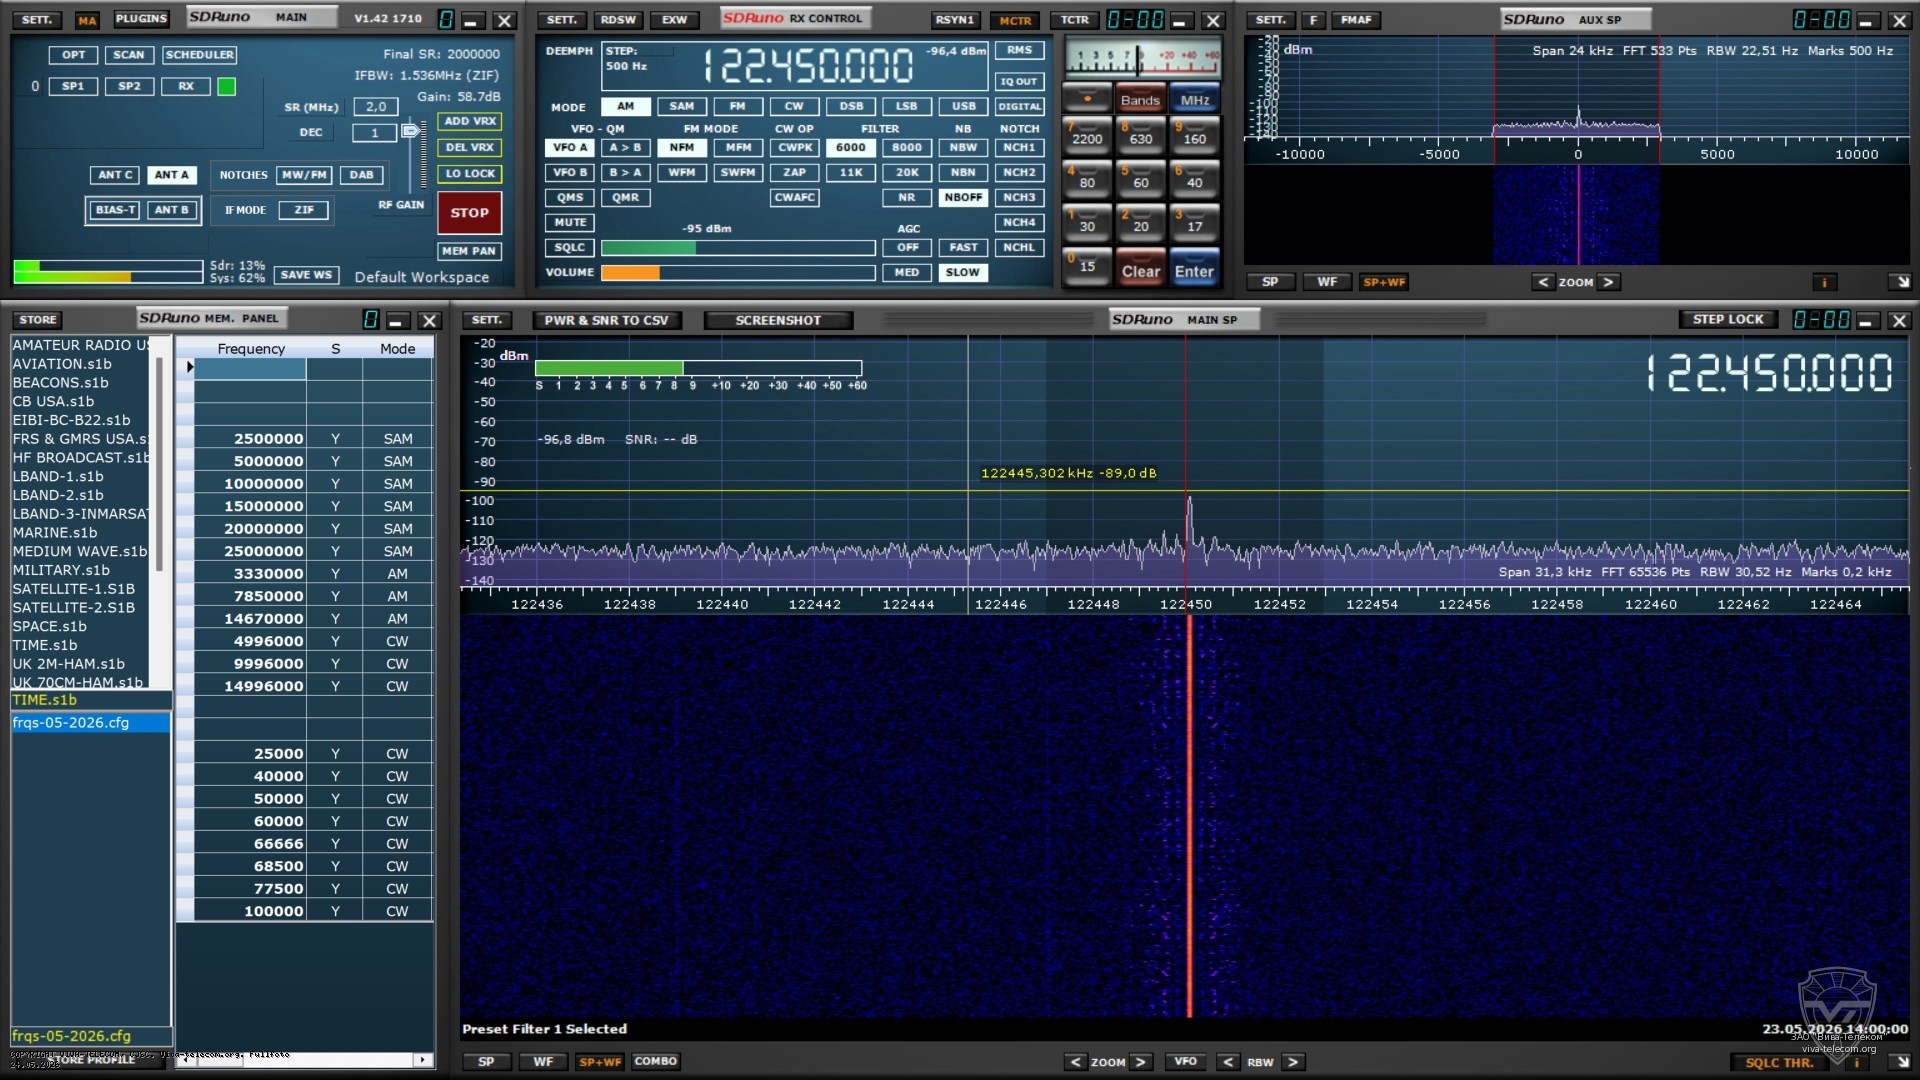The width and height of the screenshot is (1920, 1080).
Task: Open PLUGINS in the Main window
Action: [141, 19]
